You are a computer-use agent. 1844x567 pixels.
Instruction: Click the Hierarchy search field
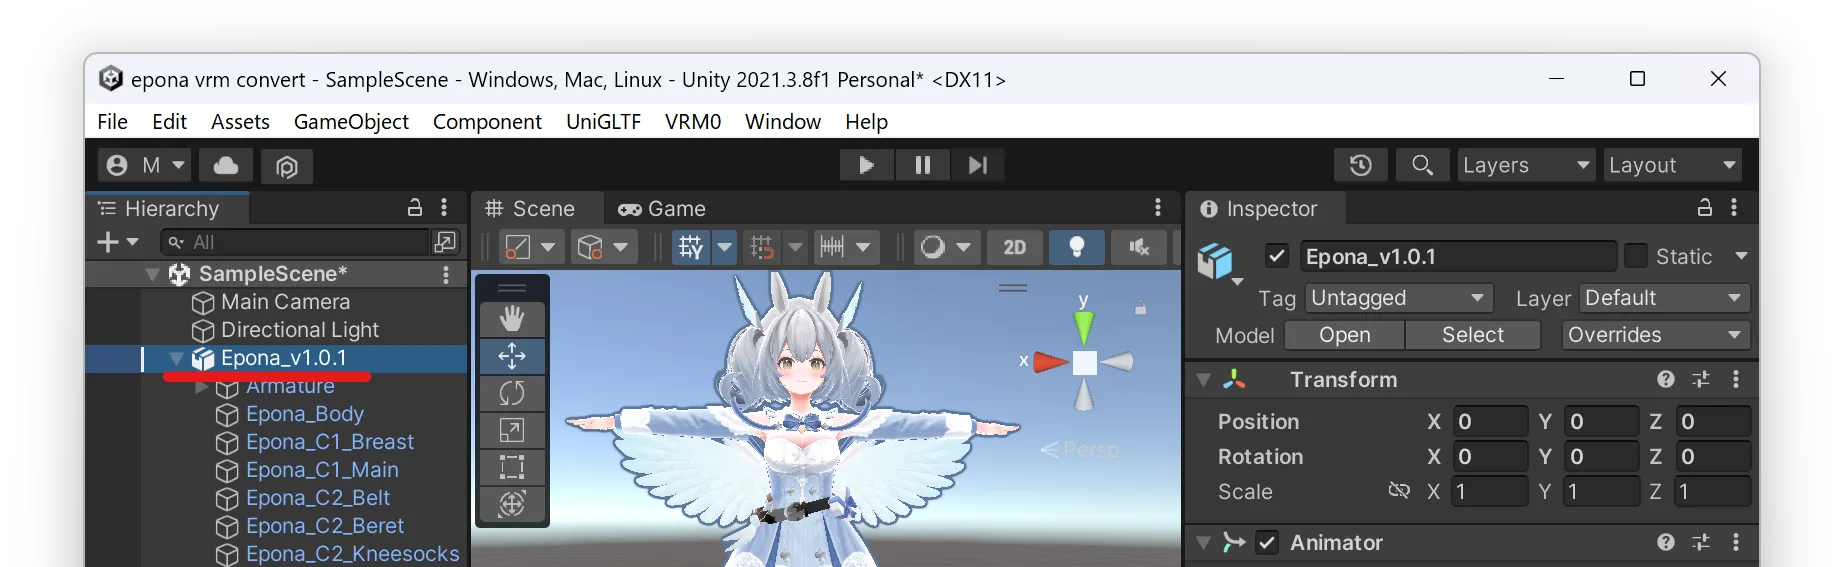pyautogui.click(x=294, y=242)
